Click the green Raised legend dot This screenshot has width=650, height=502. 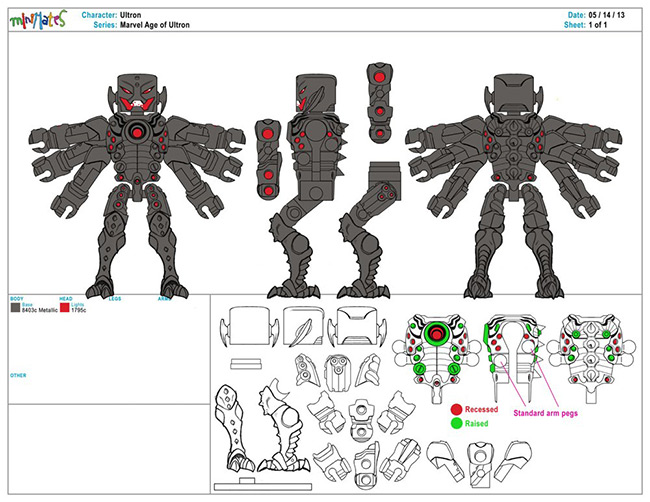click(x=456, y=423)
